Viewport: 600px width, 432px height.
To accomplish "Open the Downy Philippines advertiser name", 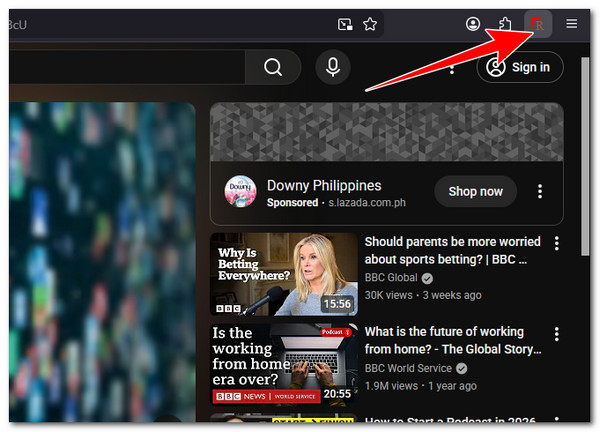I will coord(324,186).
